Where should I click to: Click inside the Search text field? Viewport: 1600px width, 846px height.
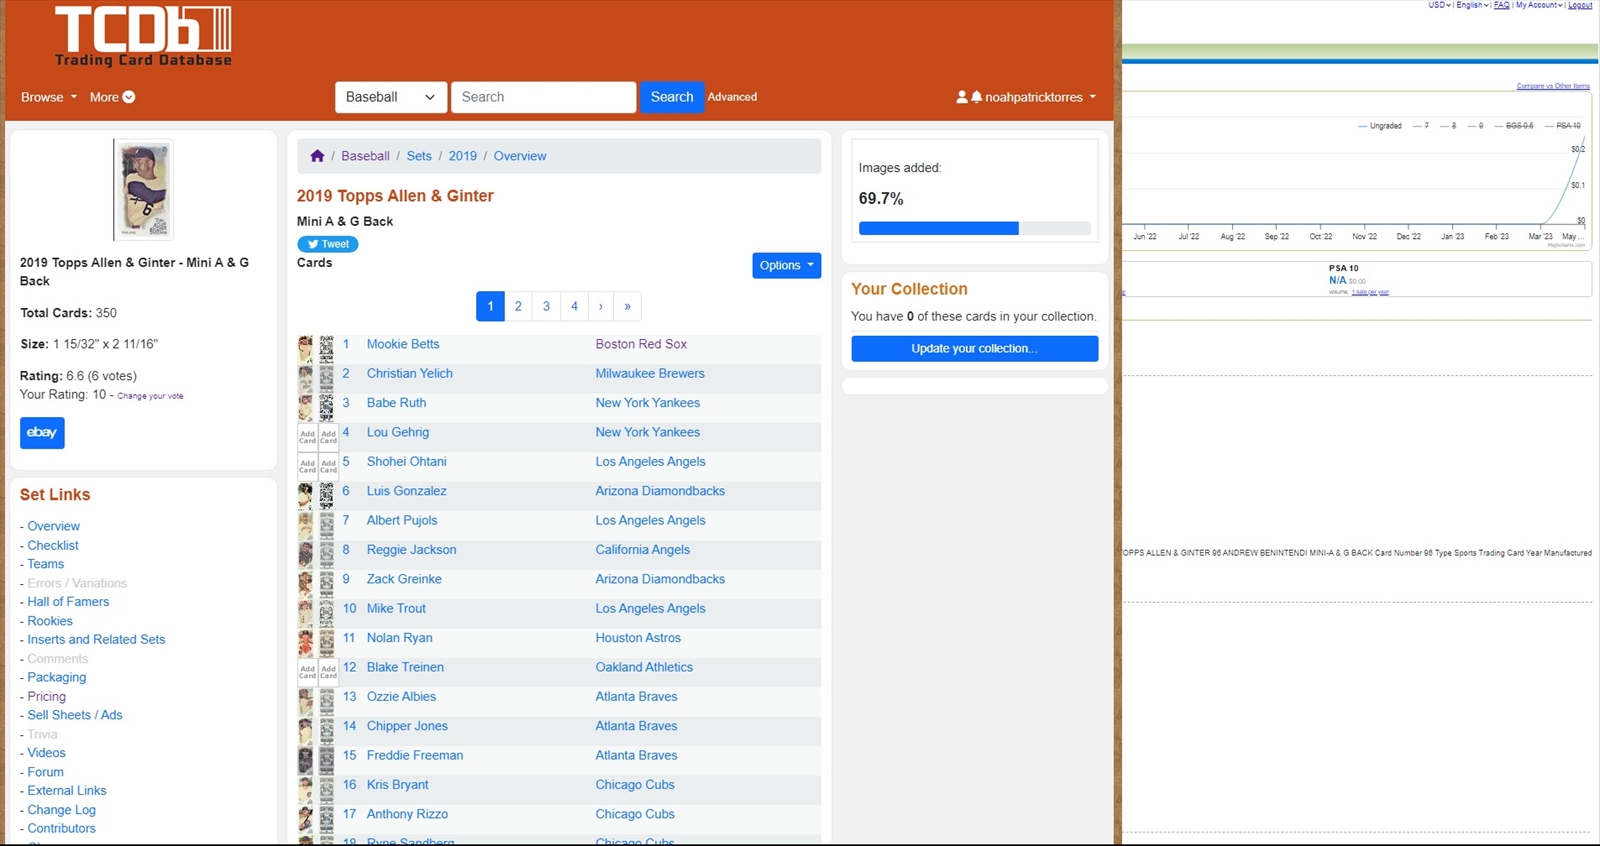point(543,97)
